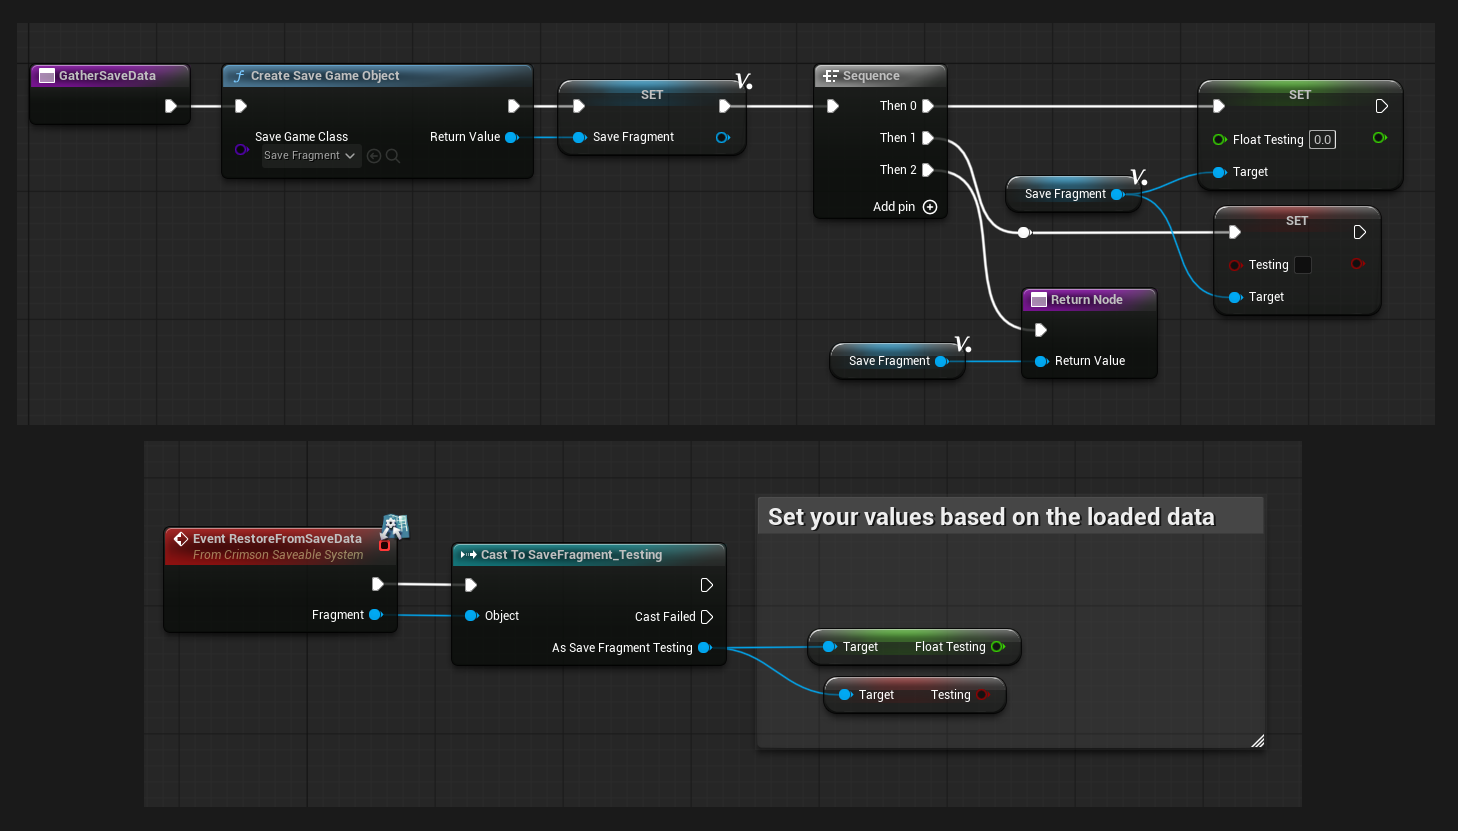This screenshot has height=831, width=1458.
Task: Click the Target pin on Testing SET node
Action: click(x=1235, y=297)
